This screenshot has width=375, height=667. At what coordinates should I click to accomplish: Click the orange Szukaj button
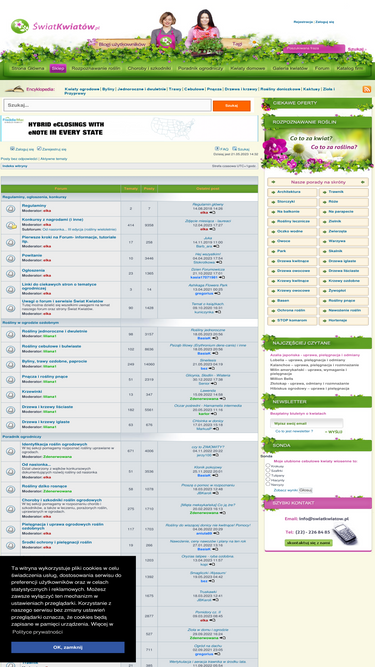(231, 105)
